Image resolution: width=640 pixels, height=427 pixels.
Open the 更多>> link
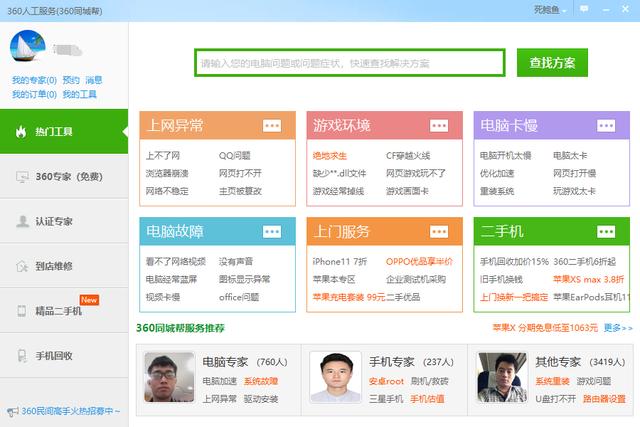coord(617,327)
